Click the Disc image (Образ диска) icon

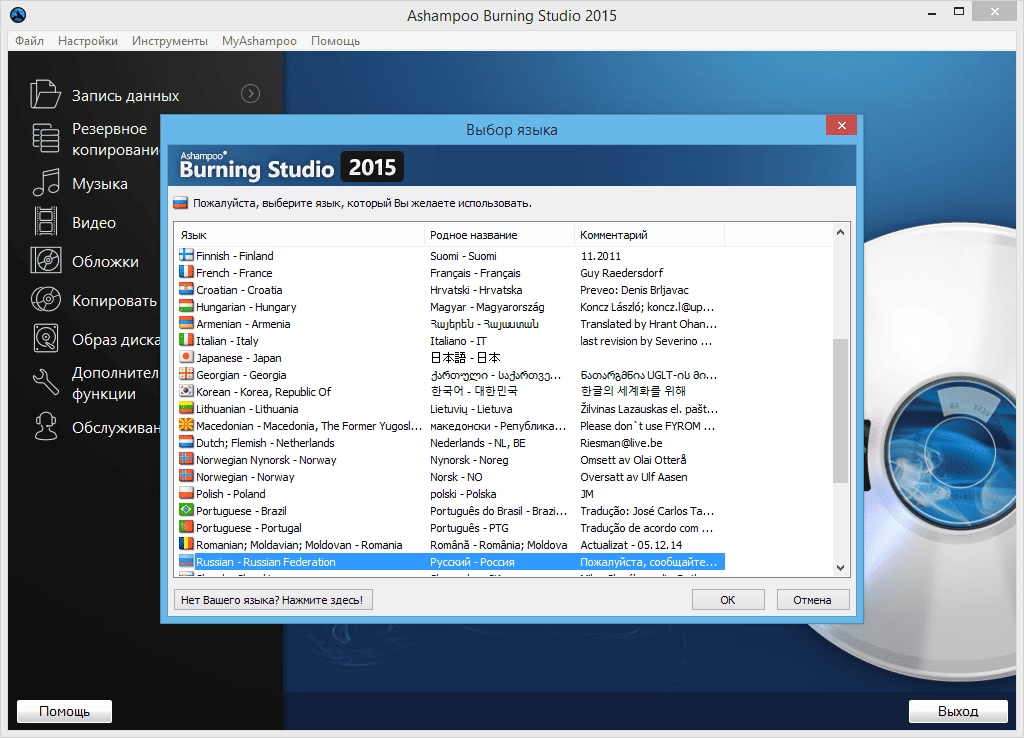(46, 338)
